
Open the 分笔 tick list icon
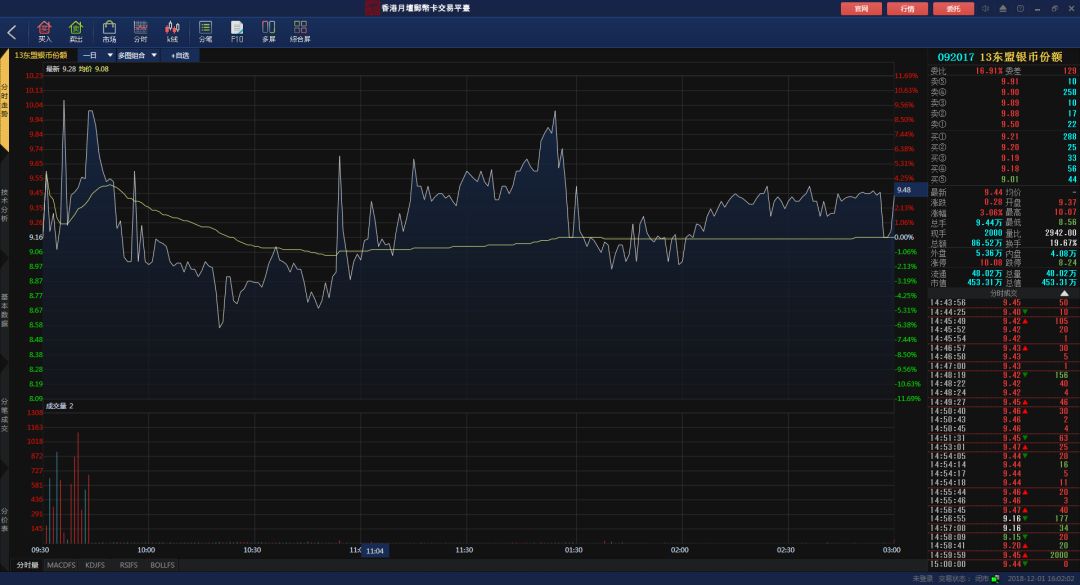pyautogui.click(x=205, y=32)
